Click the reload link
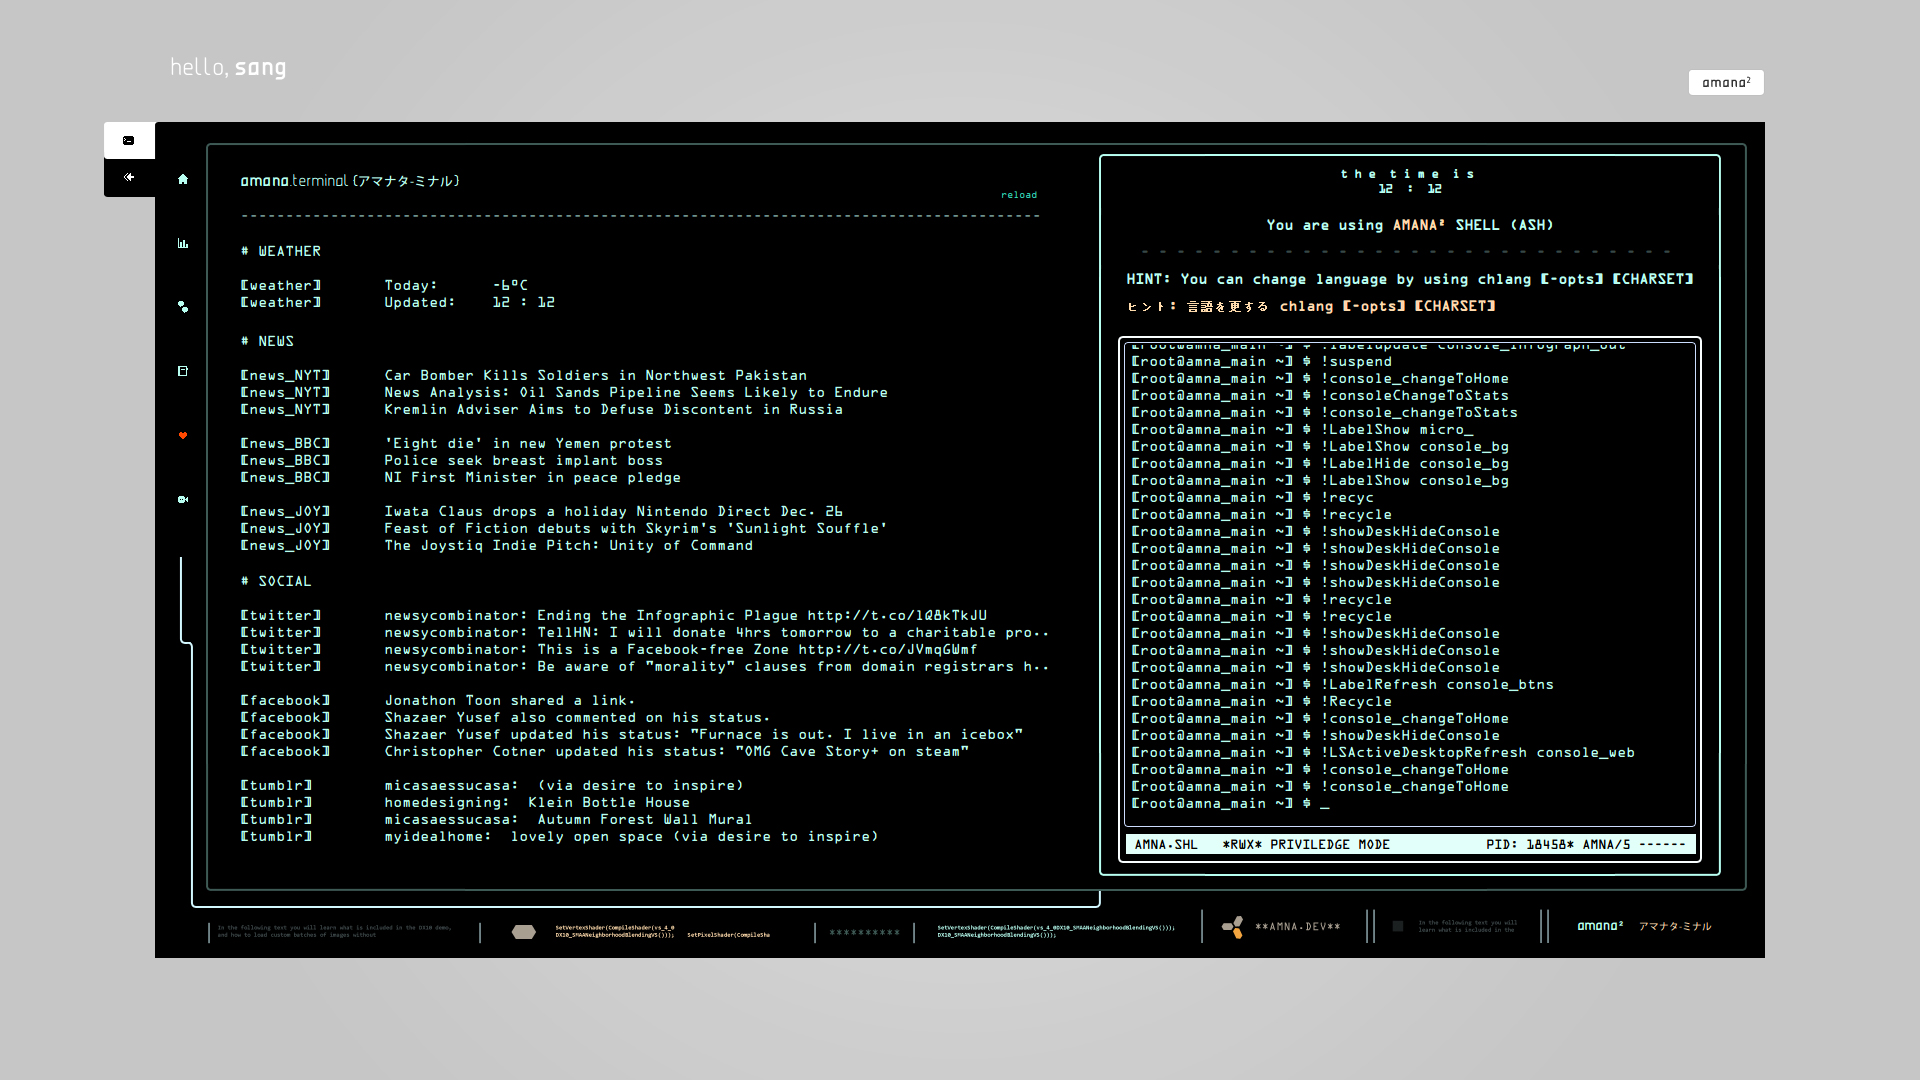Image resolution: width=1920 pixels, height=1080 pixels. [x=1019, y=195]
